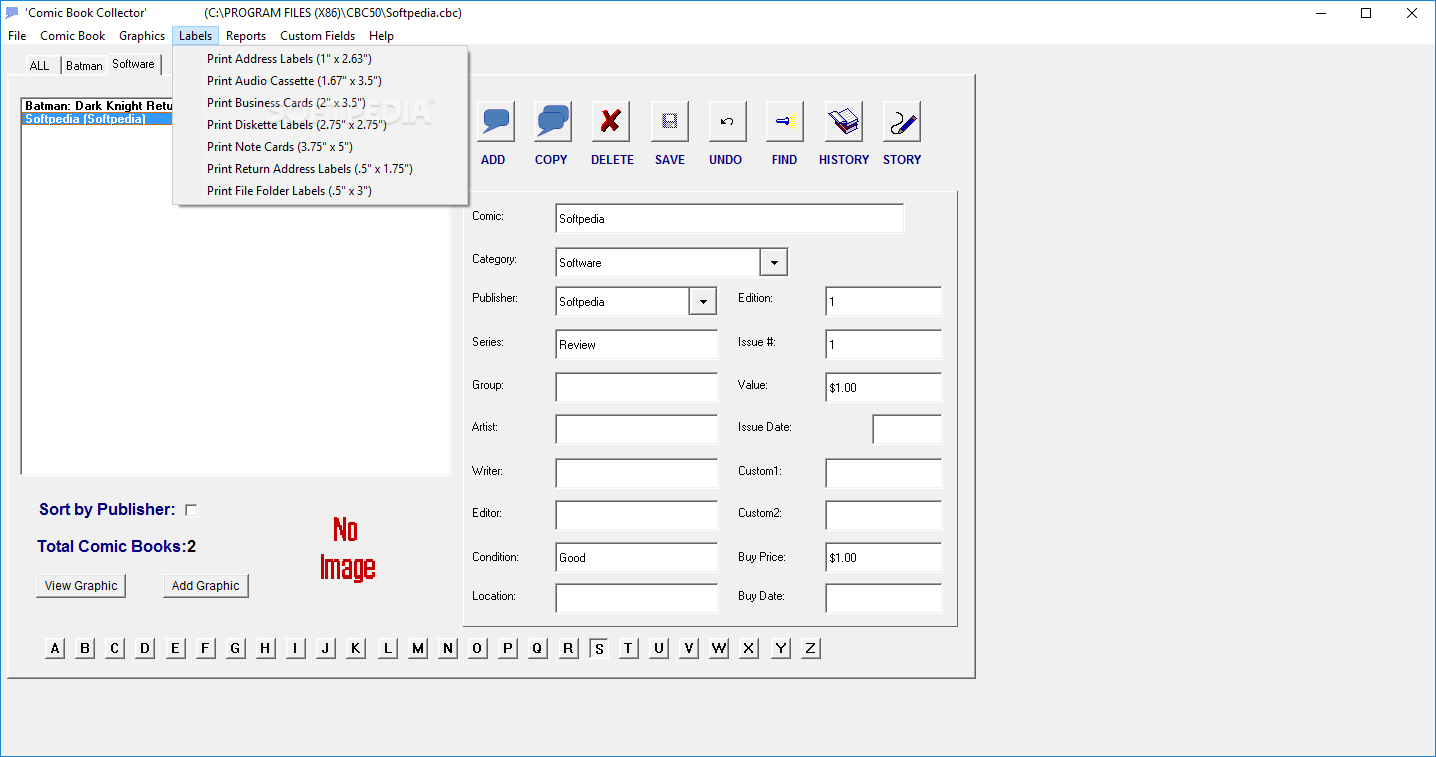This screenshot has height=757, width=1436.
Task: Filter by letter Z button
Action: 811,649
